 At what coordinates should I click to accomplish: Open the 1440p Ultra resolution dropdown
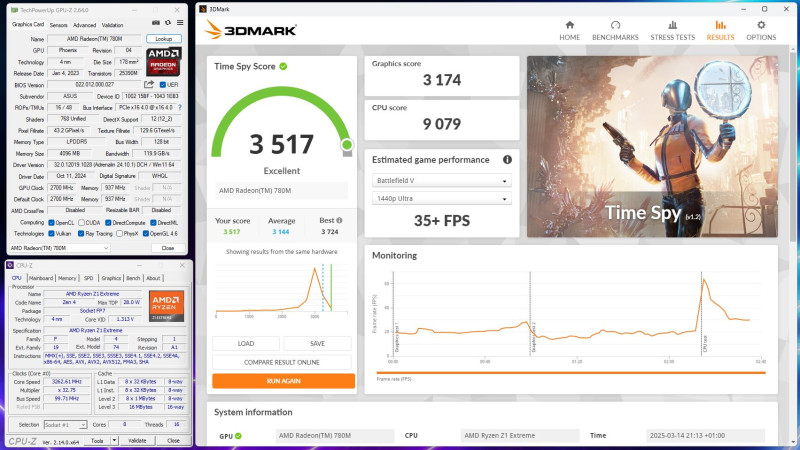tap(442, 198)
